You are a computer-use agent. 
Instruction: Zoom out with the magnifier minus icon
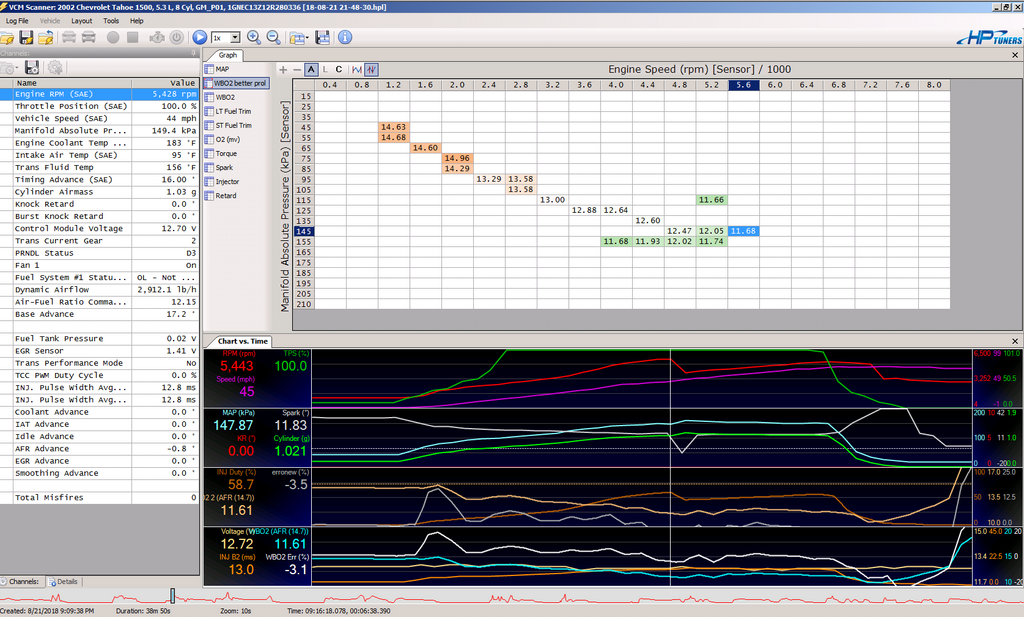(x=274, y=37)
